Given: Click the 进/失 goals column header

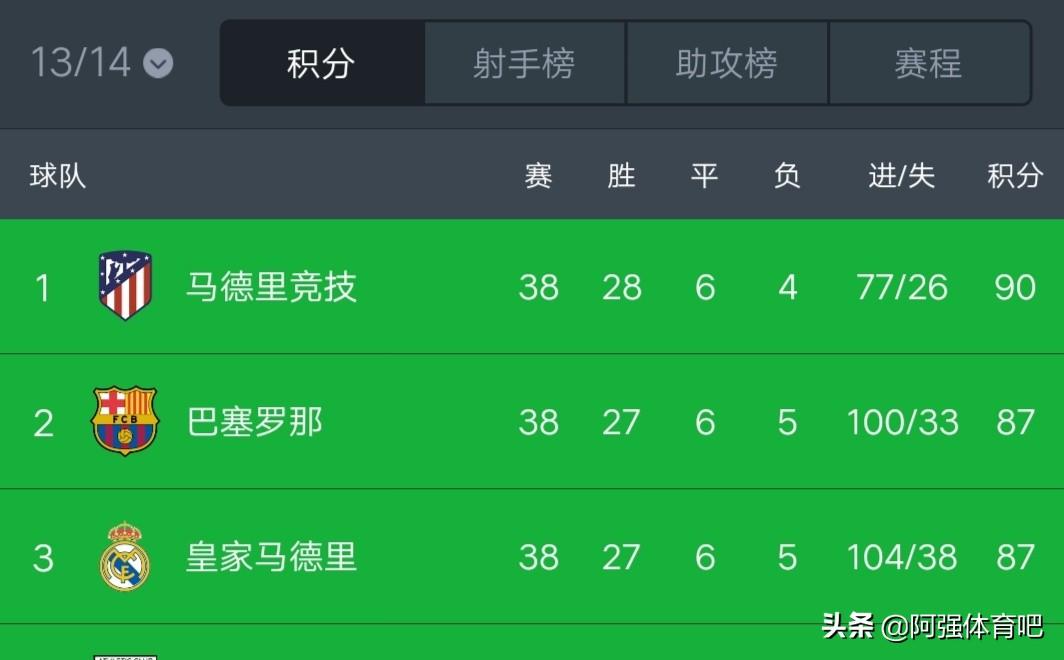Looking at the screenshot, I should point(901,176).
